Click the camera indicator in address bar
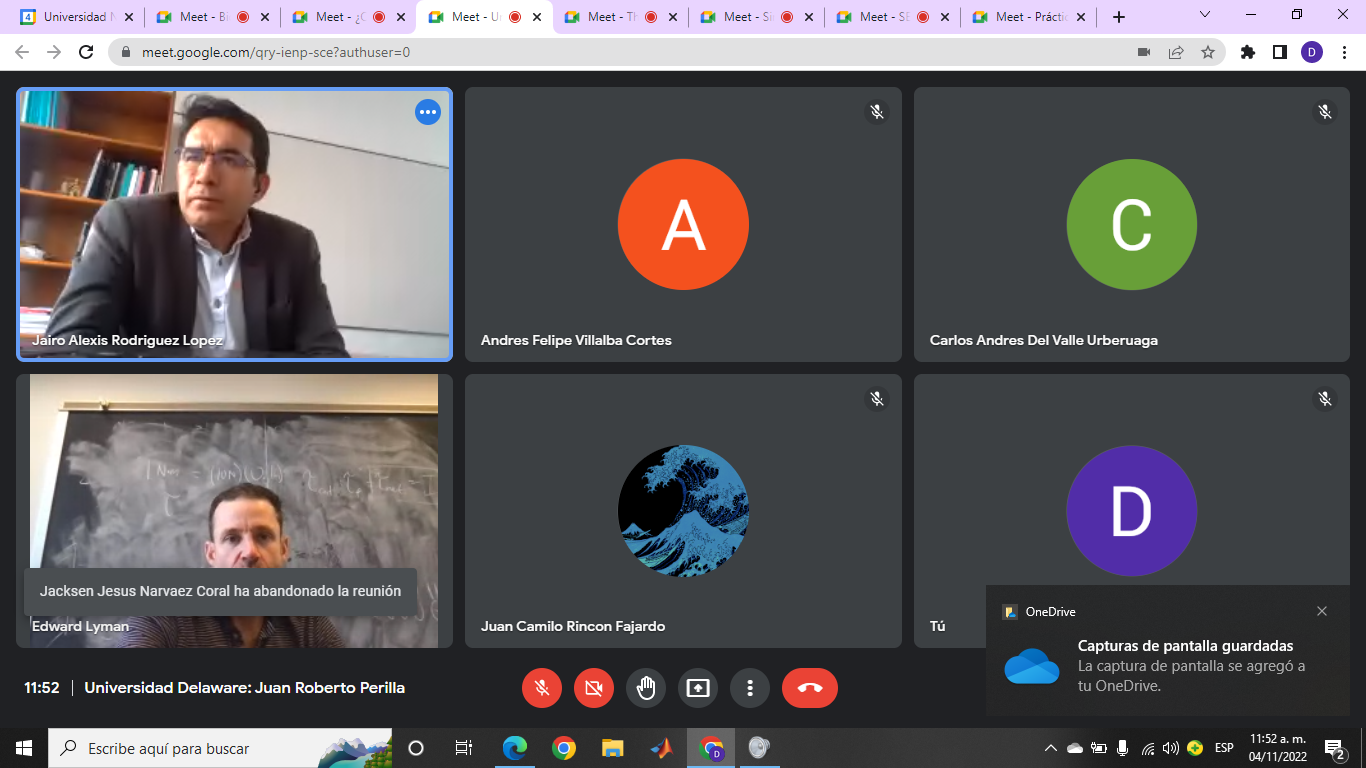1366x768 pixels. click(1144, 52)
